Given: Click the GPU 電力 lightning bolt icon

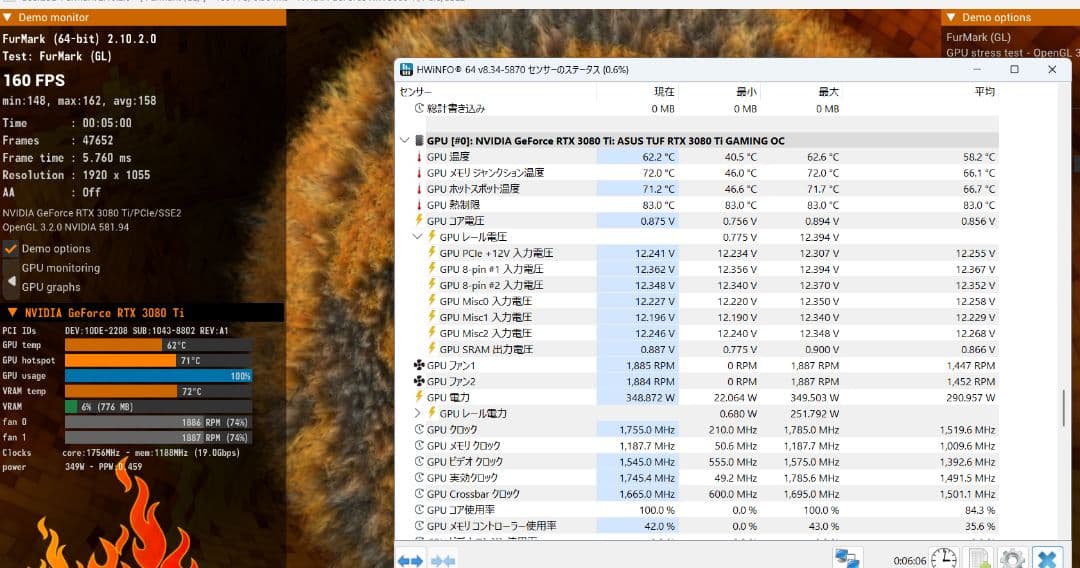Looking at the screenshot, I should pos(419,397).
